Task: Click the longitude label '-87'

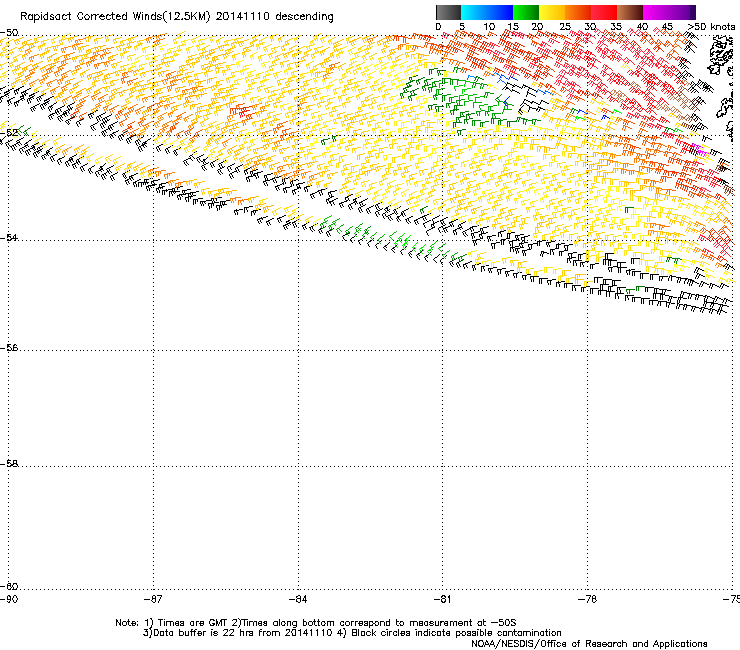Action: coord(153,599)
